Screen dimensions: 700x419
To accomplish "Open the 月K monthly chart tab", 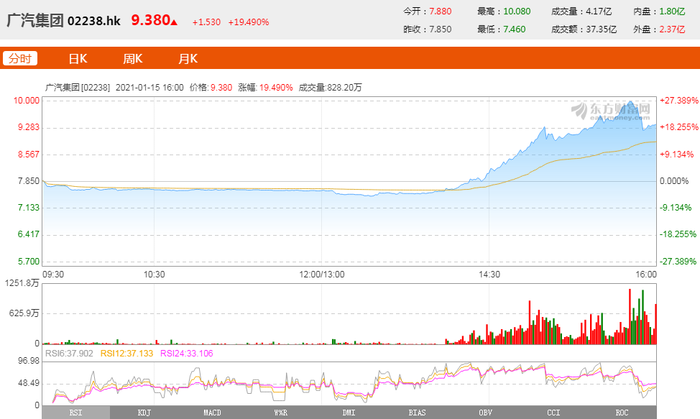I will pyautogui.click(x=188, y=59).
